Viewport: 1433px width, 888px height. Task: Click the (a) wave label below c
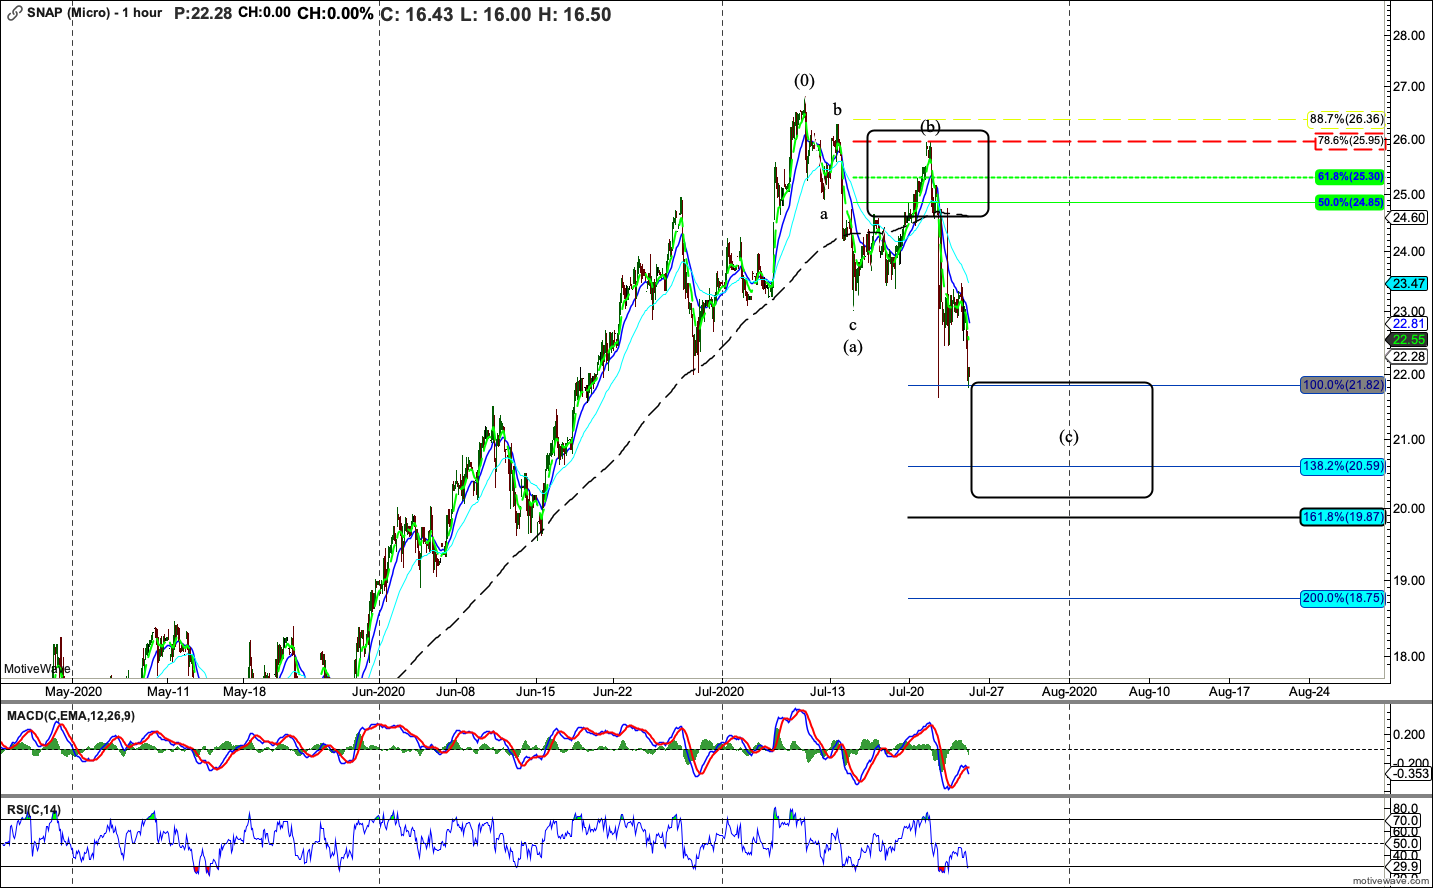point(852,347)
